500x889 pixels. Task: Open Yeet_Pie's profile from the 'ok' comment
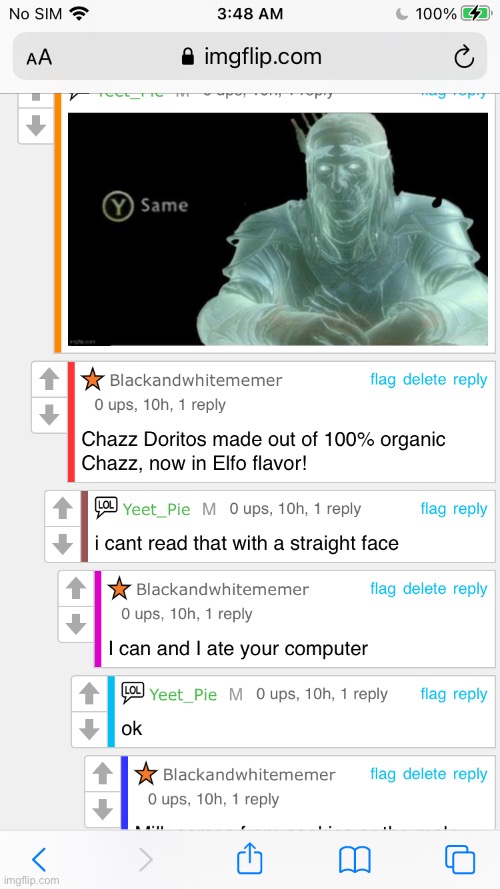click(183, 695)
